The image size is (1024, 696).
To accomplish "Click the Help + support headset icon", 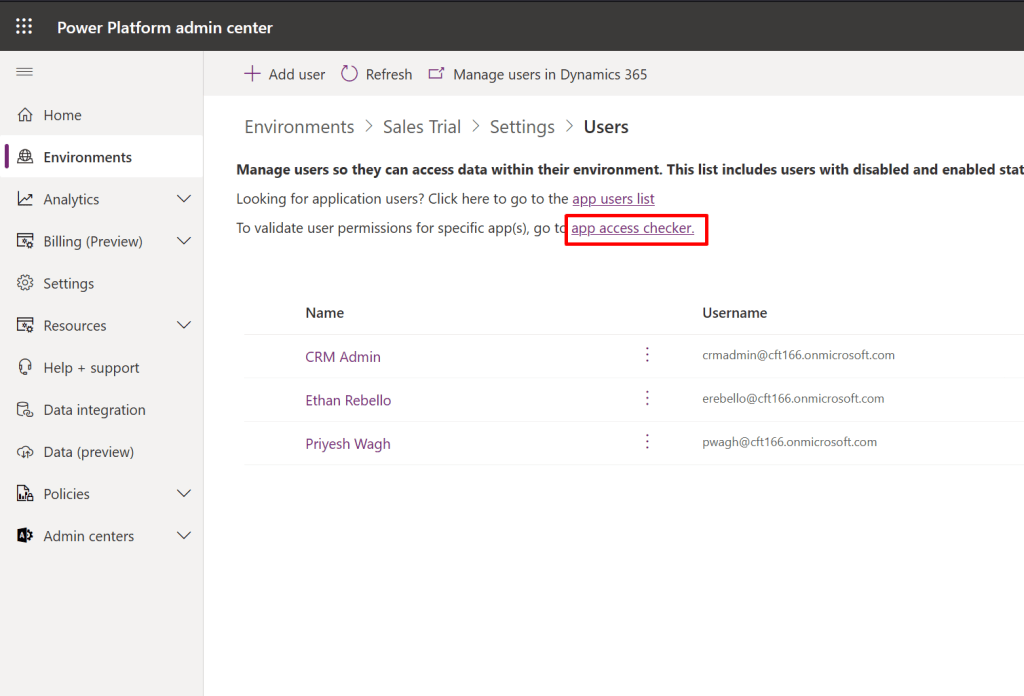I will pos(25,368).
